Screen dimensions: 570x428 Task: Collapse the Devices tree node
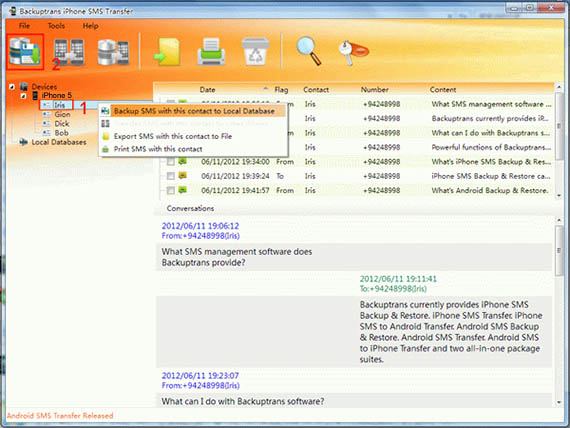point(12,87)
